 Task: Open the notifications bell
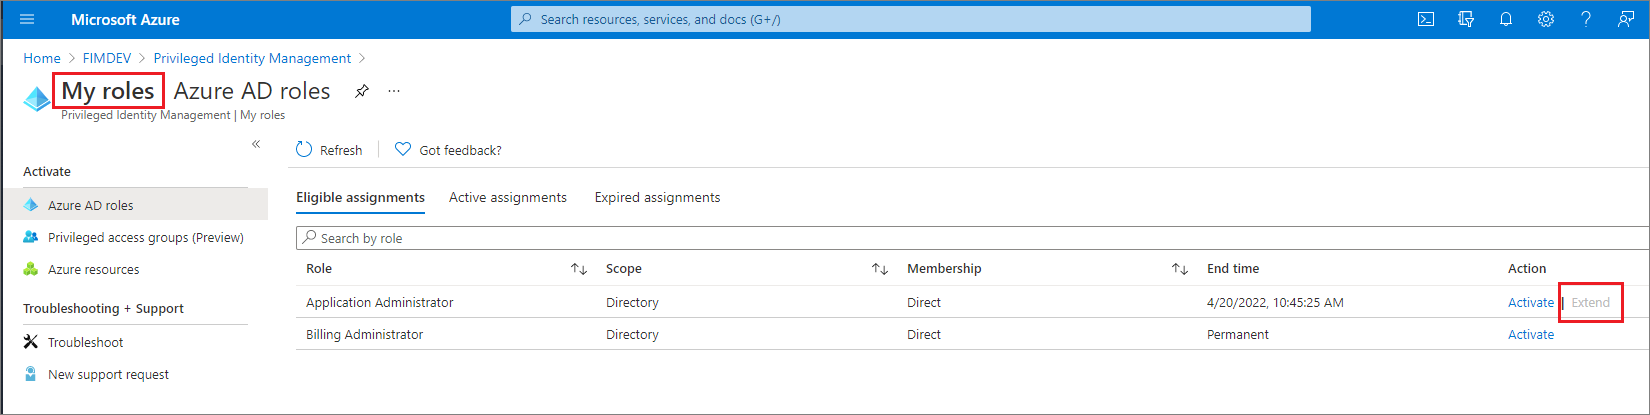coord(1506,19)
